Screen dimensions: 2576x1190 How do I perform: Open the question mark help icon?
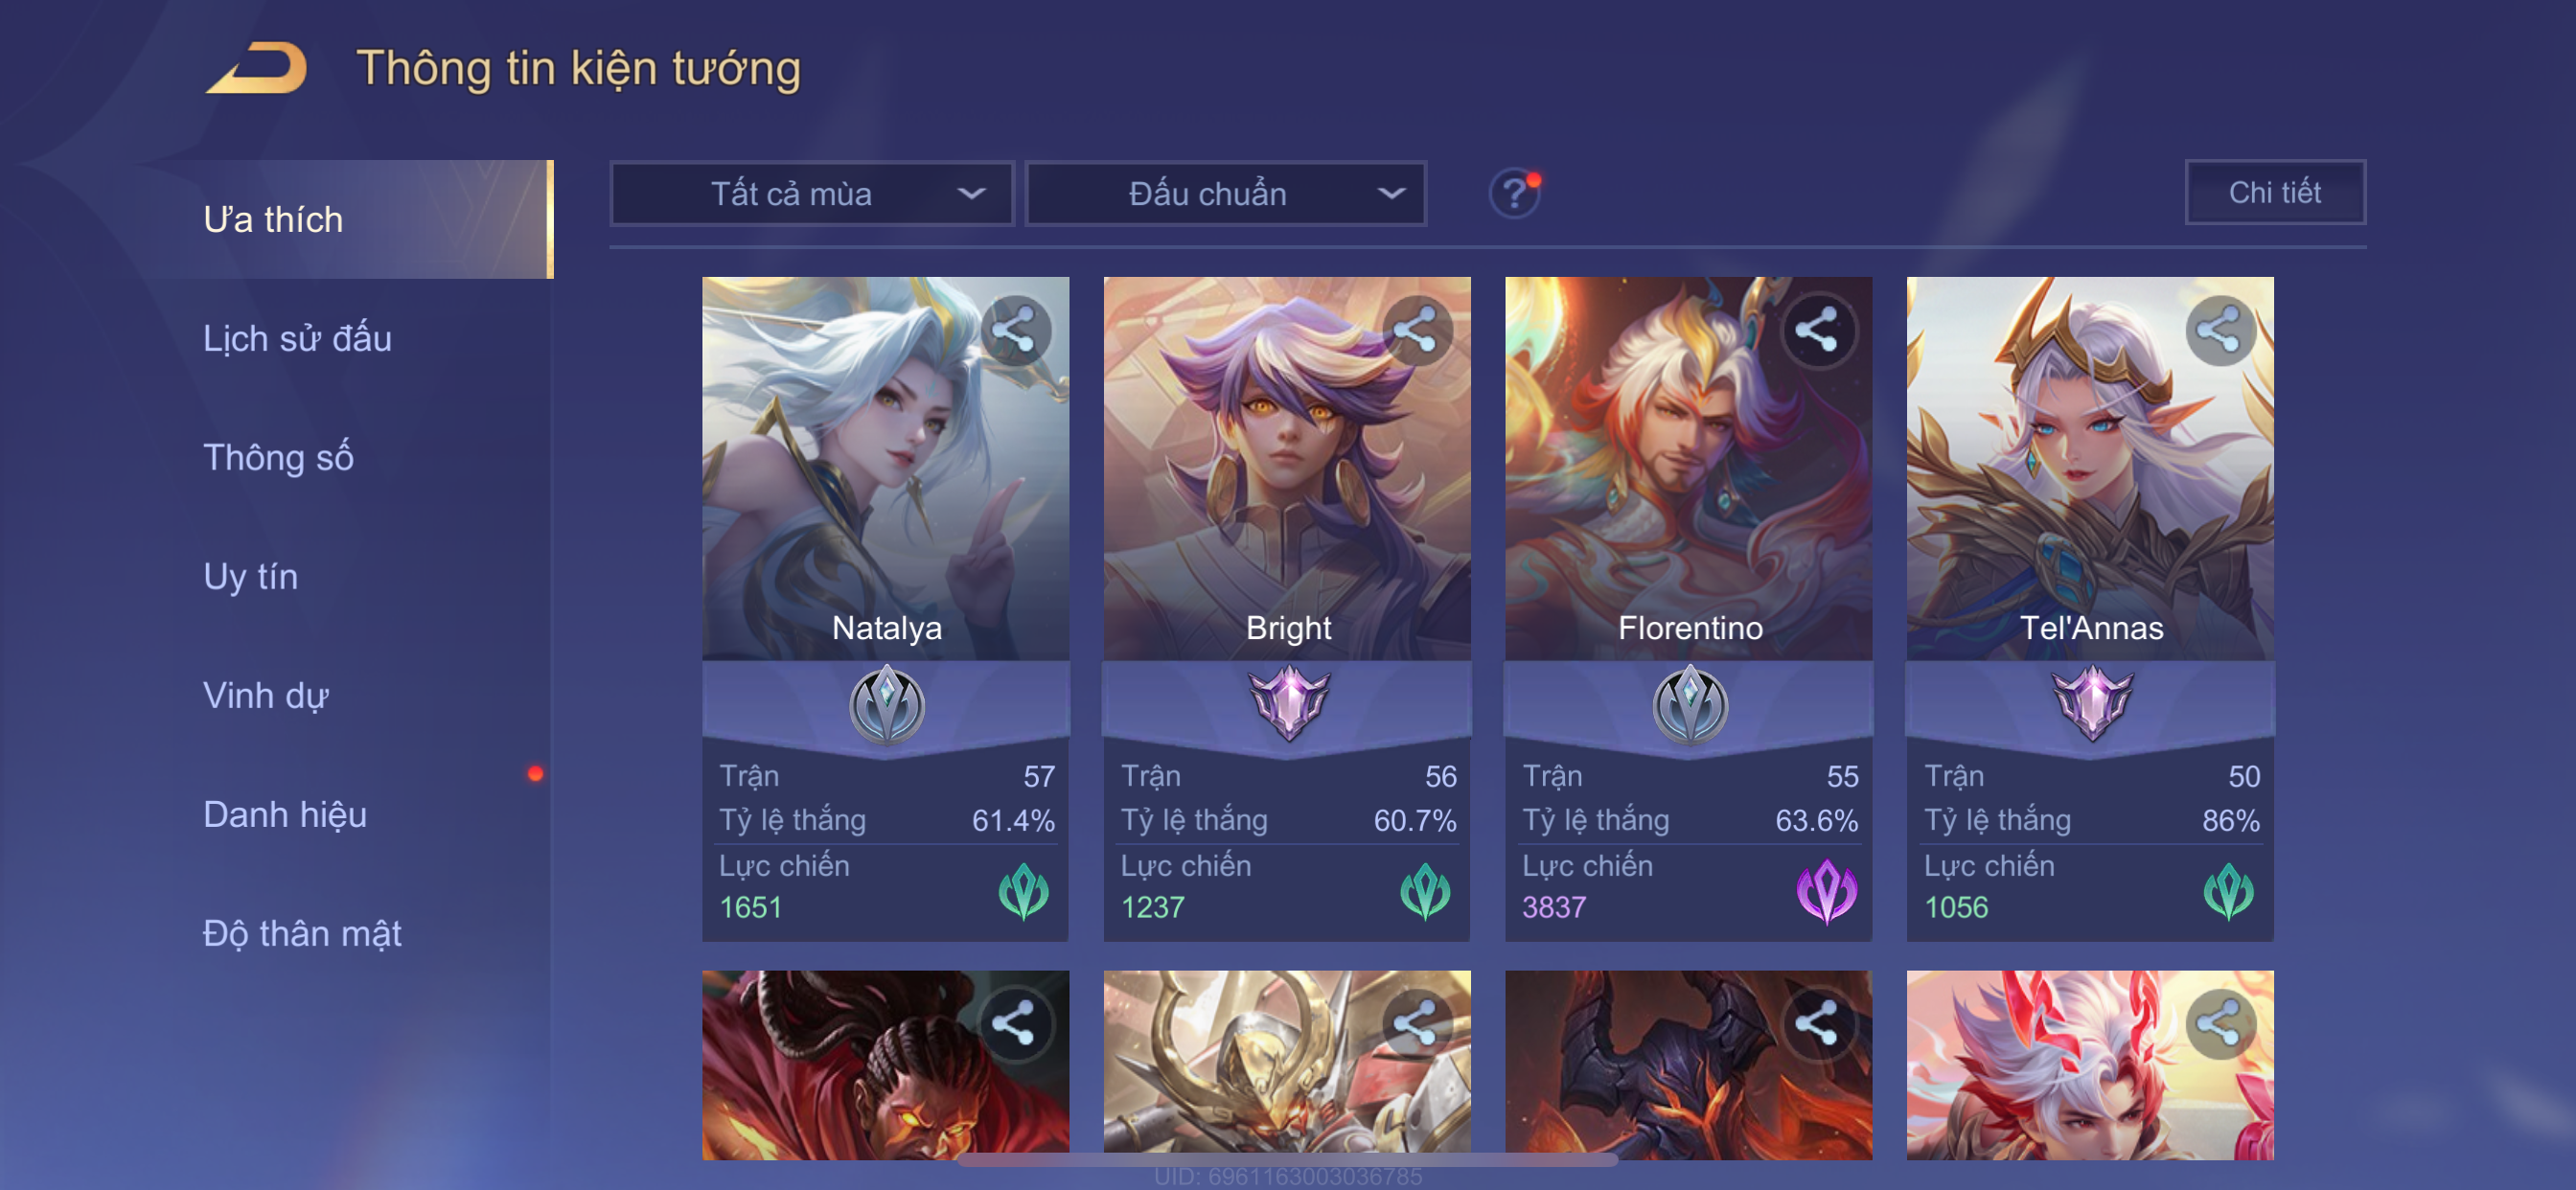(1514, 193)
